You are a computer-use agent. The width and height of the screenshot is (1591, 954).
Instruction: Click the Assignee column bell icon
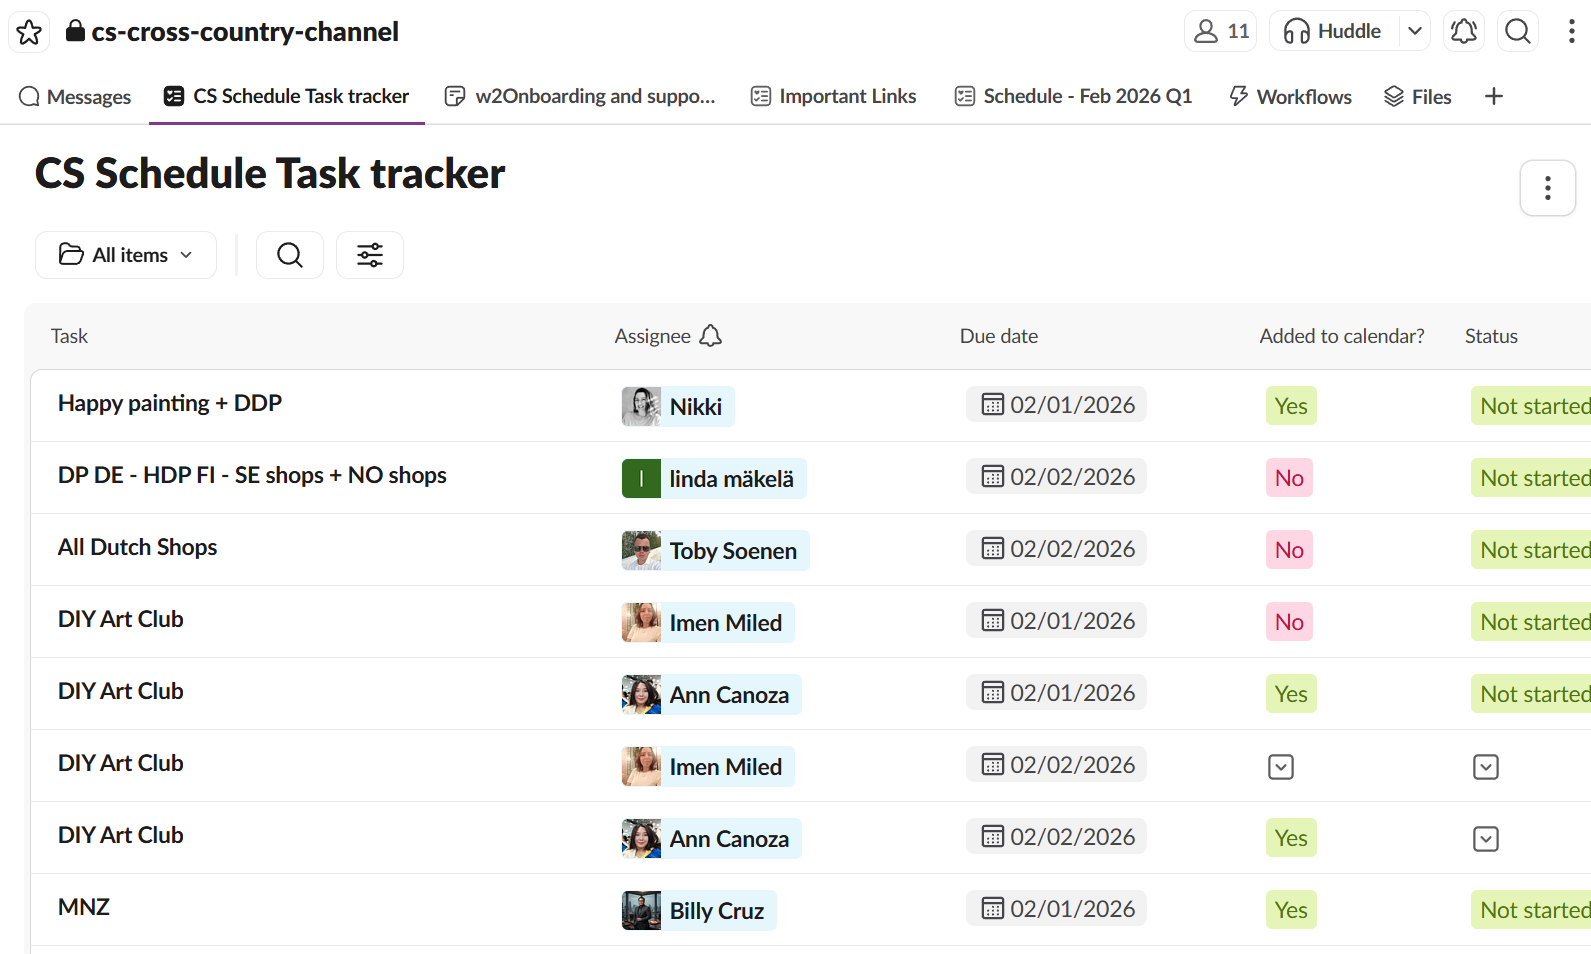[710, 336]
